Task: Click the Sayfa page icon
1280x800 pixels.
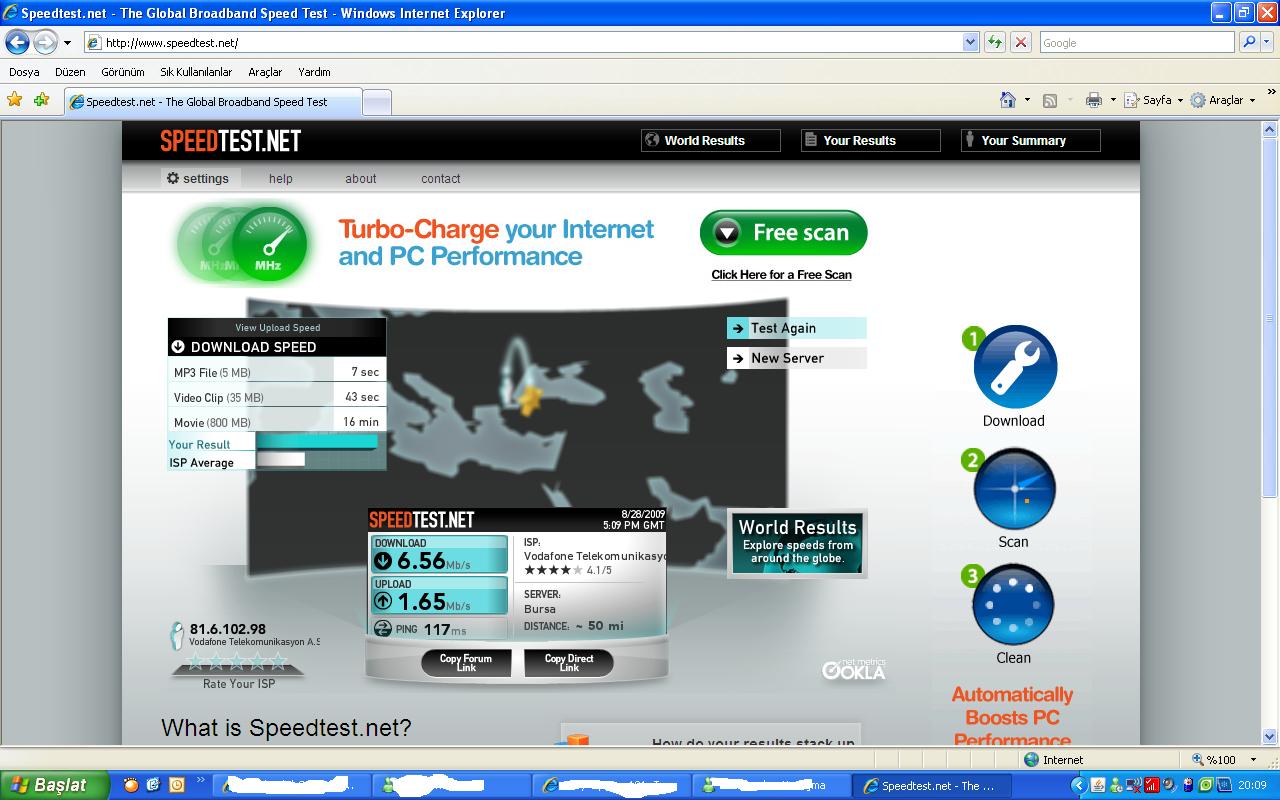Action: pyautogui.click(x=1132, y=100)
